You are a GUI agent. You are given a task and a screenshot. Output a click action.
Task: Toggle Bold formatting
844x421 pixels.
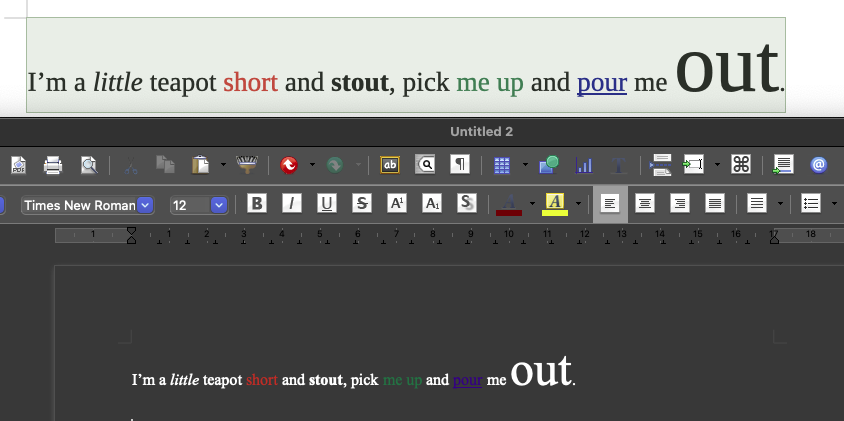(257, 204)
